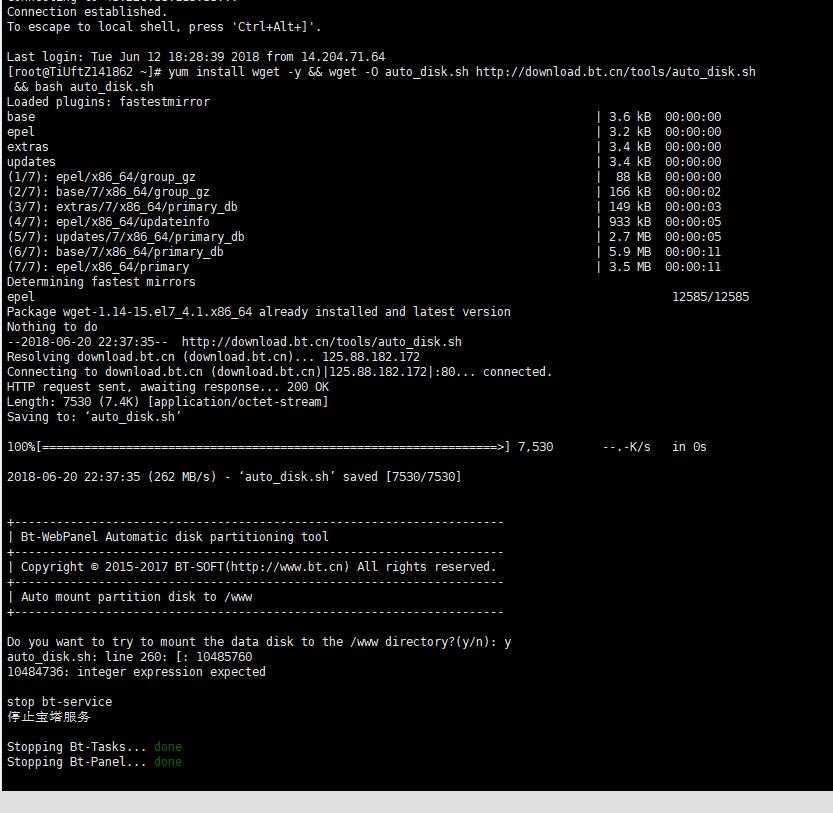Image resolution: width=833 pixels, height=813 pixels.
Task: Click the '--2018-06-20 22:37:35--' wget URL line
Action: click(x=234, y=341)
